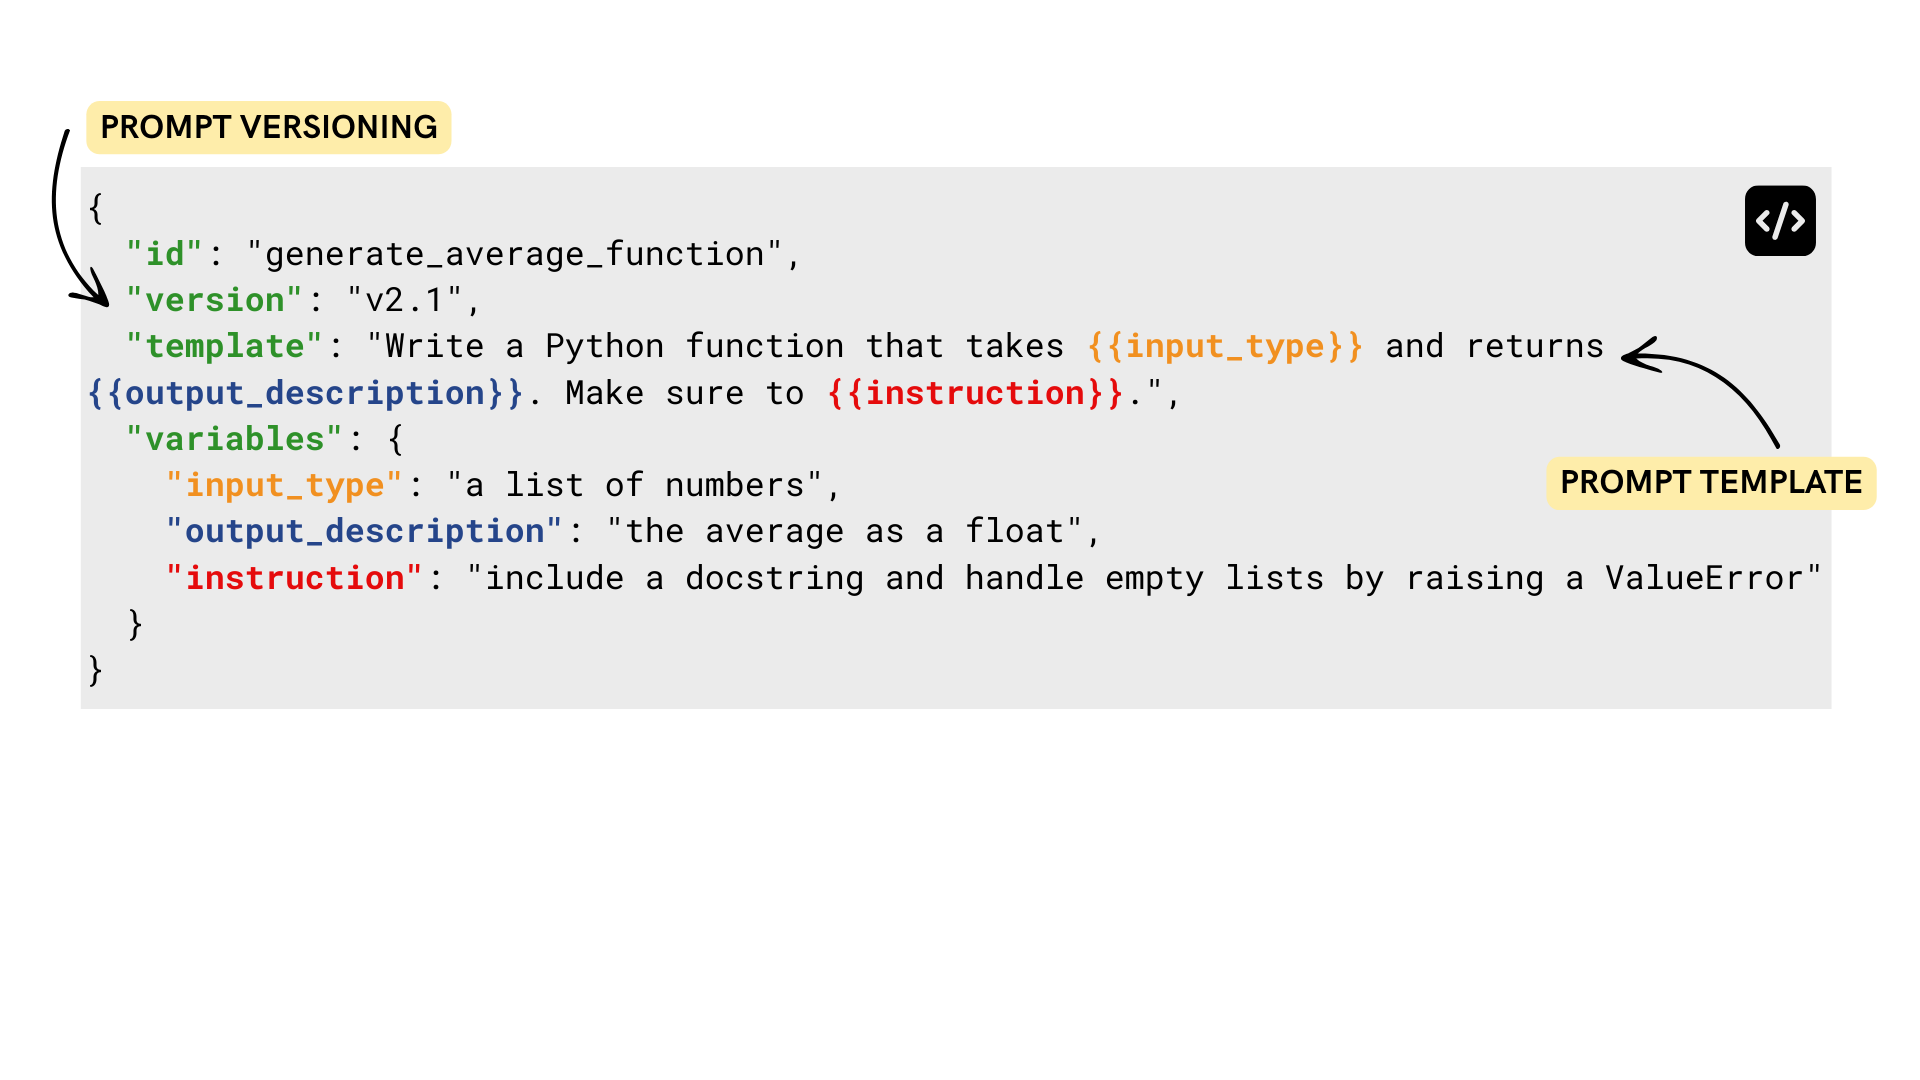This screenshot has width=1920, height=1080.
Task: Click the green "version" key
Action: point(214,300)
